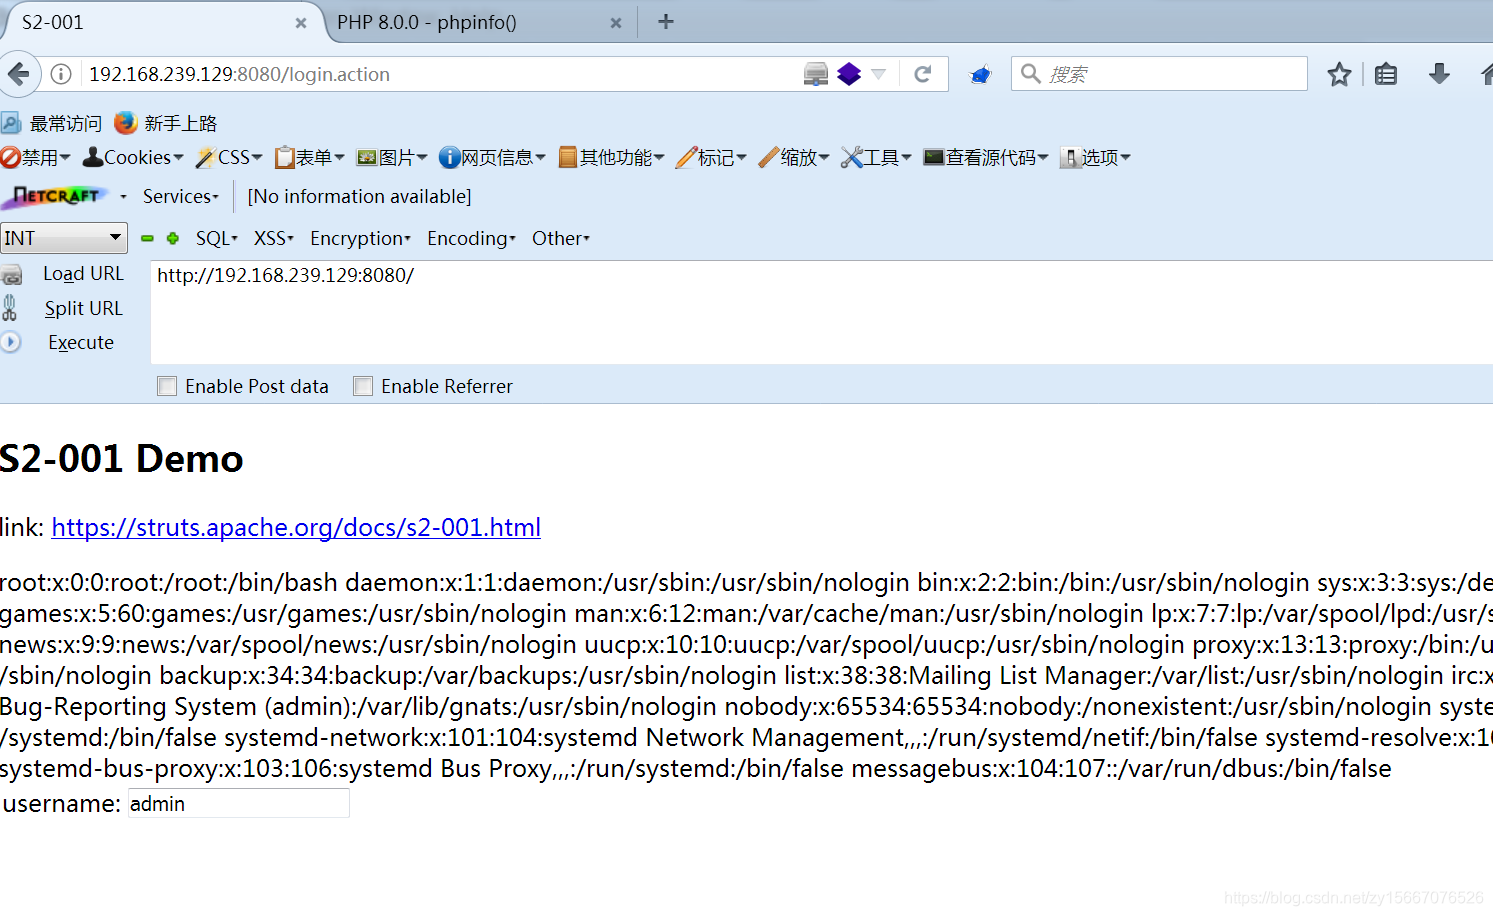Open the 工具 menu
The width and height of the screenshot is (1493, 916).
click(x=877, y=157)
